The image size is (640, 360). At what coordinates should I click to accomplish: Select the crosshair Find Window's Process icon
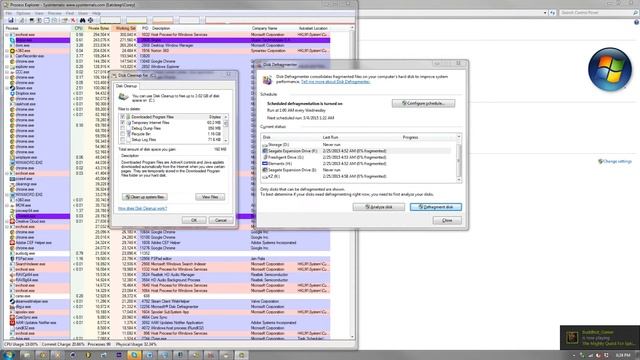point(90,20)
